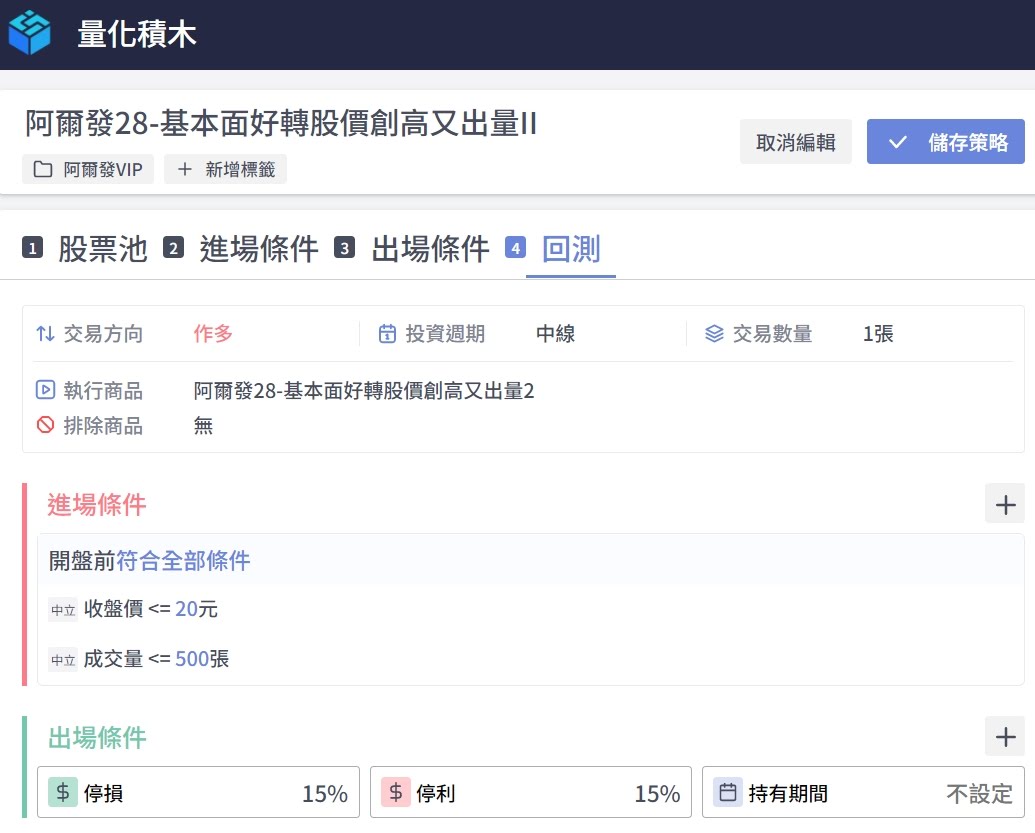Click the holding period calendar icon
The height and width of the screenshot is (833, 1035).
pos(728,793)
